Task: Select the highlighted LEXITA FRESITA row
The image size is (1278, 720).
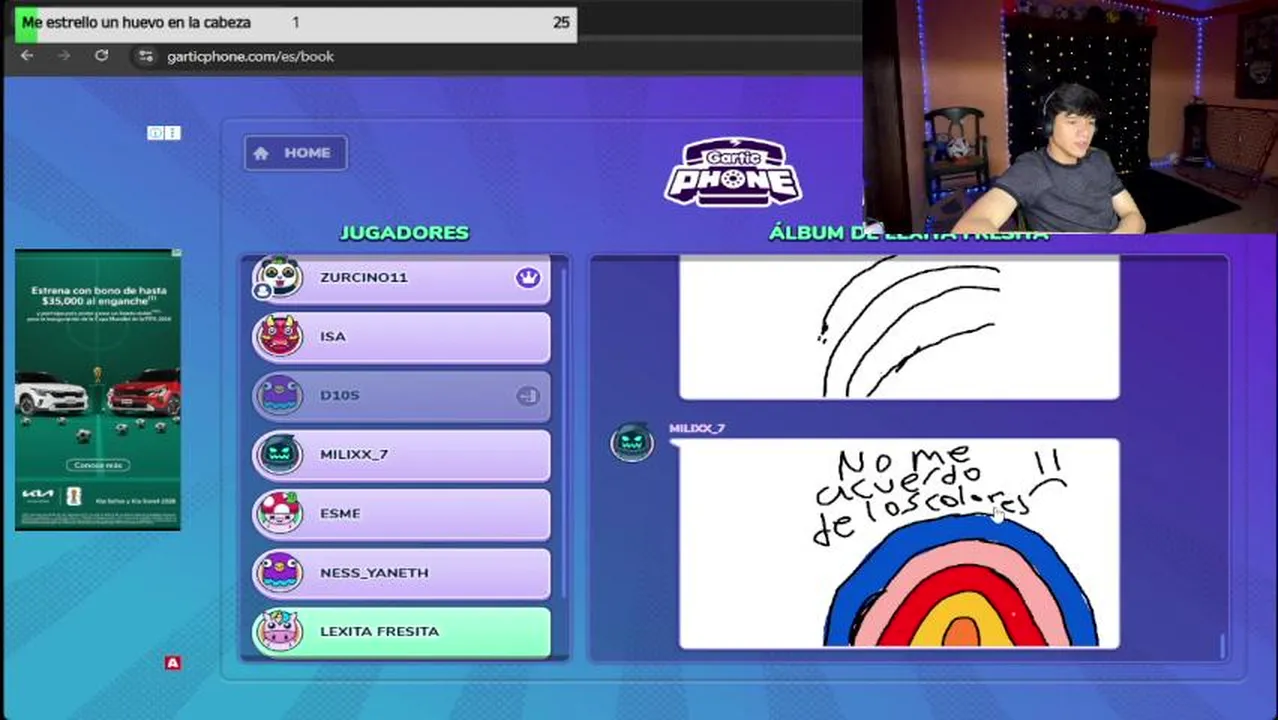Action: pyautogui.click(x=401, y=632)
